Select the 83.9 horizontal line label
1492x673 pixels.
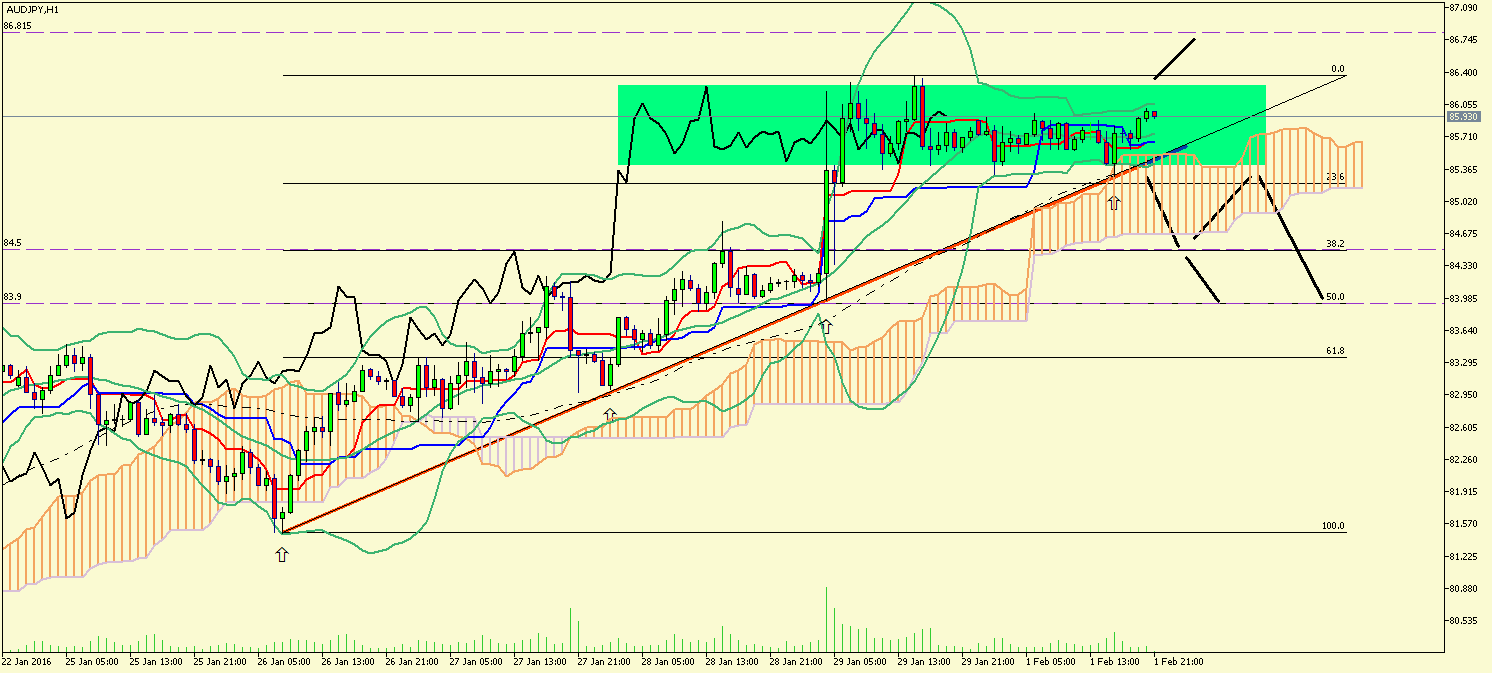12,297
